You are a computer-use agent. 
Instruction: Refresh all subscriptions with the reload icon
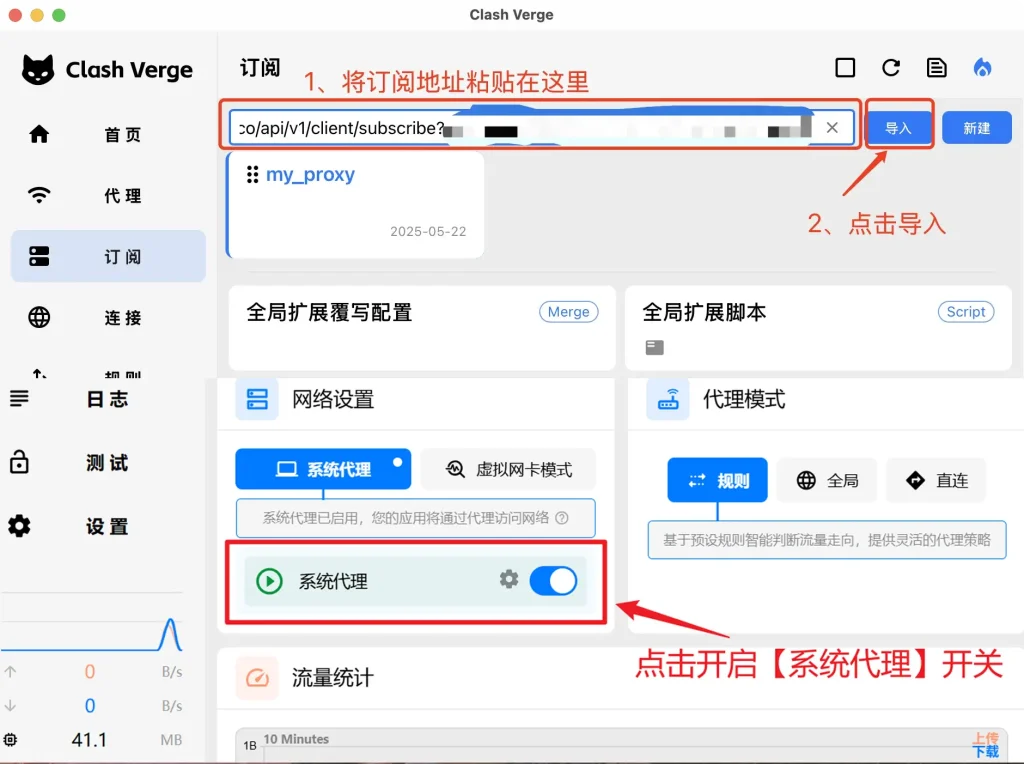(891, 67)
